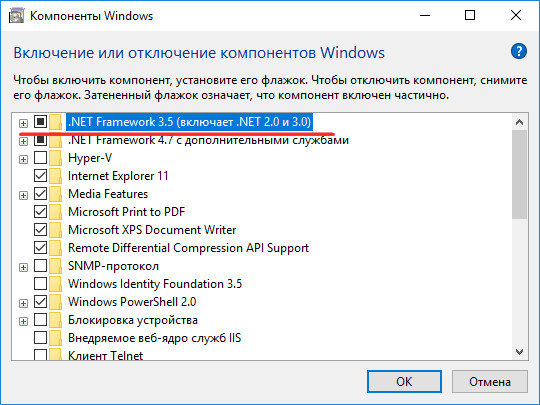Viewport: 540px width, 405px height.
Task: Click the Windows Components title bar icon
Action: [16, 16]
